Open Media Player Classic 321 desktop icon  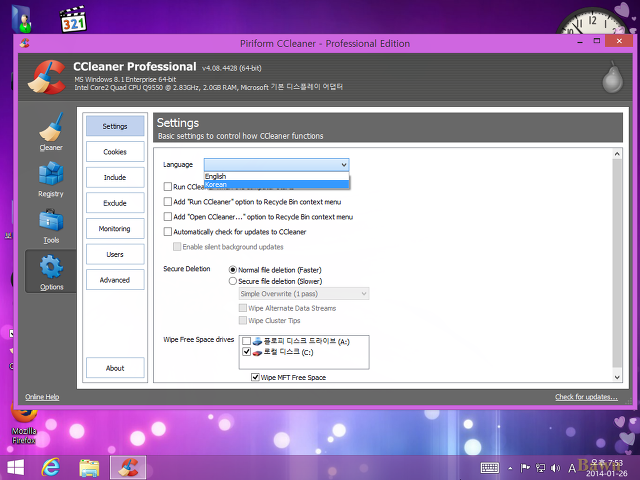[73, 19]
